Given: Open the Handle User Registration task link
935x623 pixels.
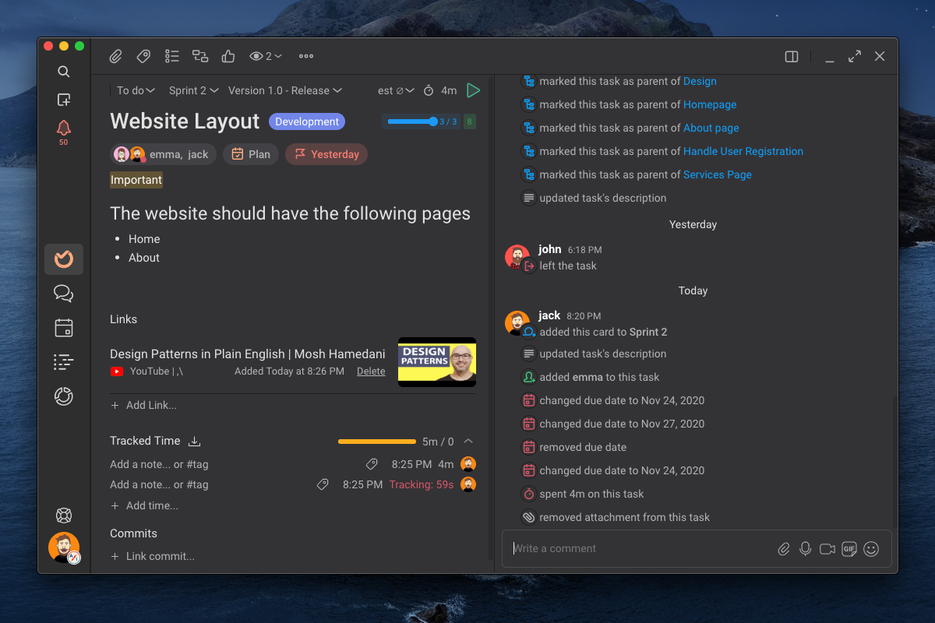Looking at the screenshot, I should click(x=743, y=152).
